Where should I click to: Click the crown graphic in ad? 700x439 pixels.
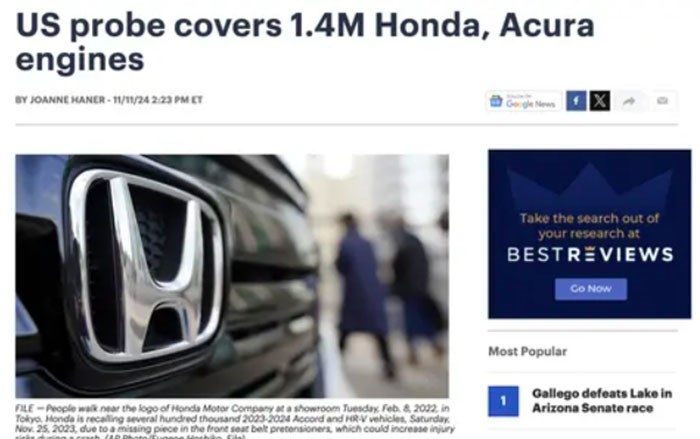coord(590,188)
